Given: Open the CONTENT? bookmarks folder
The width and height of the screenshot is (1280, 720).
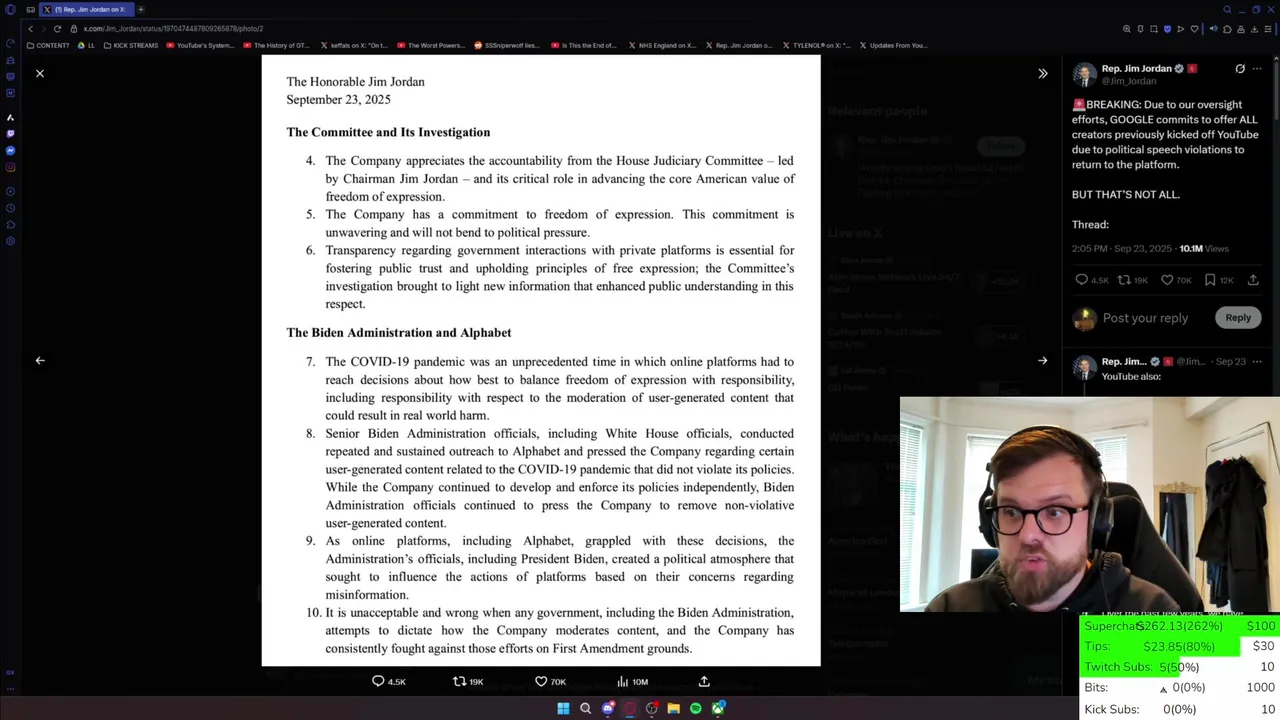Looking at the screenshot, I should [x=48, y=45].
